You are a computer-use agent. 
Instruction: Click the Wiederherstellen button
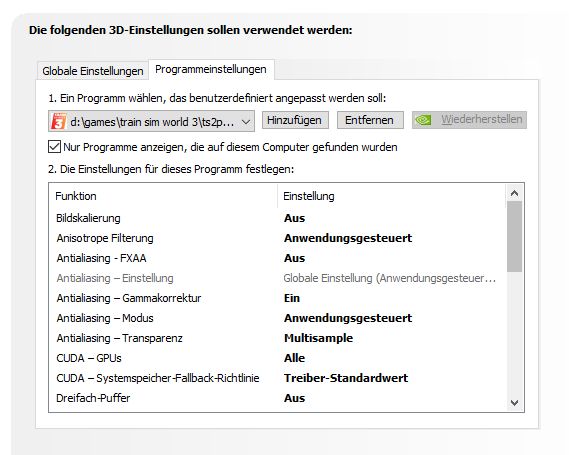[x=469, y=120]
